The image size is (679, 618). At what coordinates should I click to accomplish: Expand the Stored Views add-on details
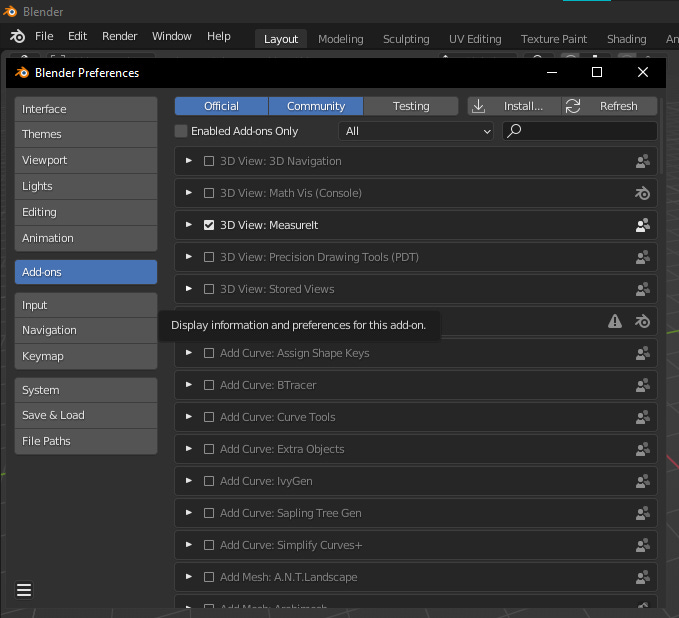pyautogui.click(x=188, y=289)
